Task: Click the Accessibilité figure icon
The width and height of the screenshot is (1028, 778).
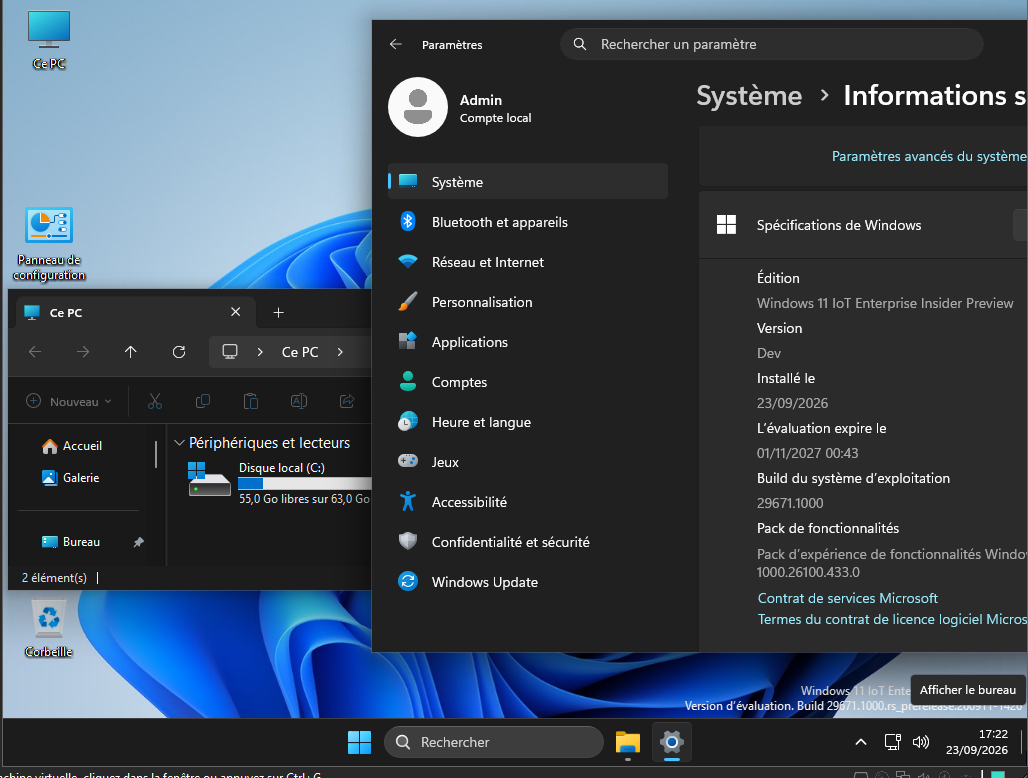Action: (x=408, y=501)
